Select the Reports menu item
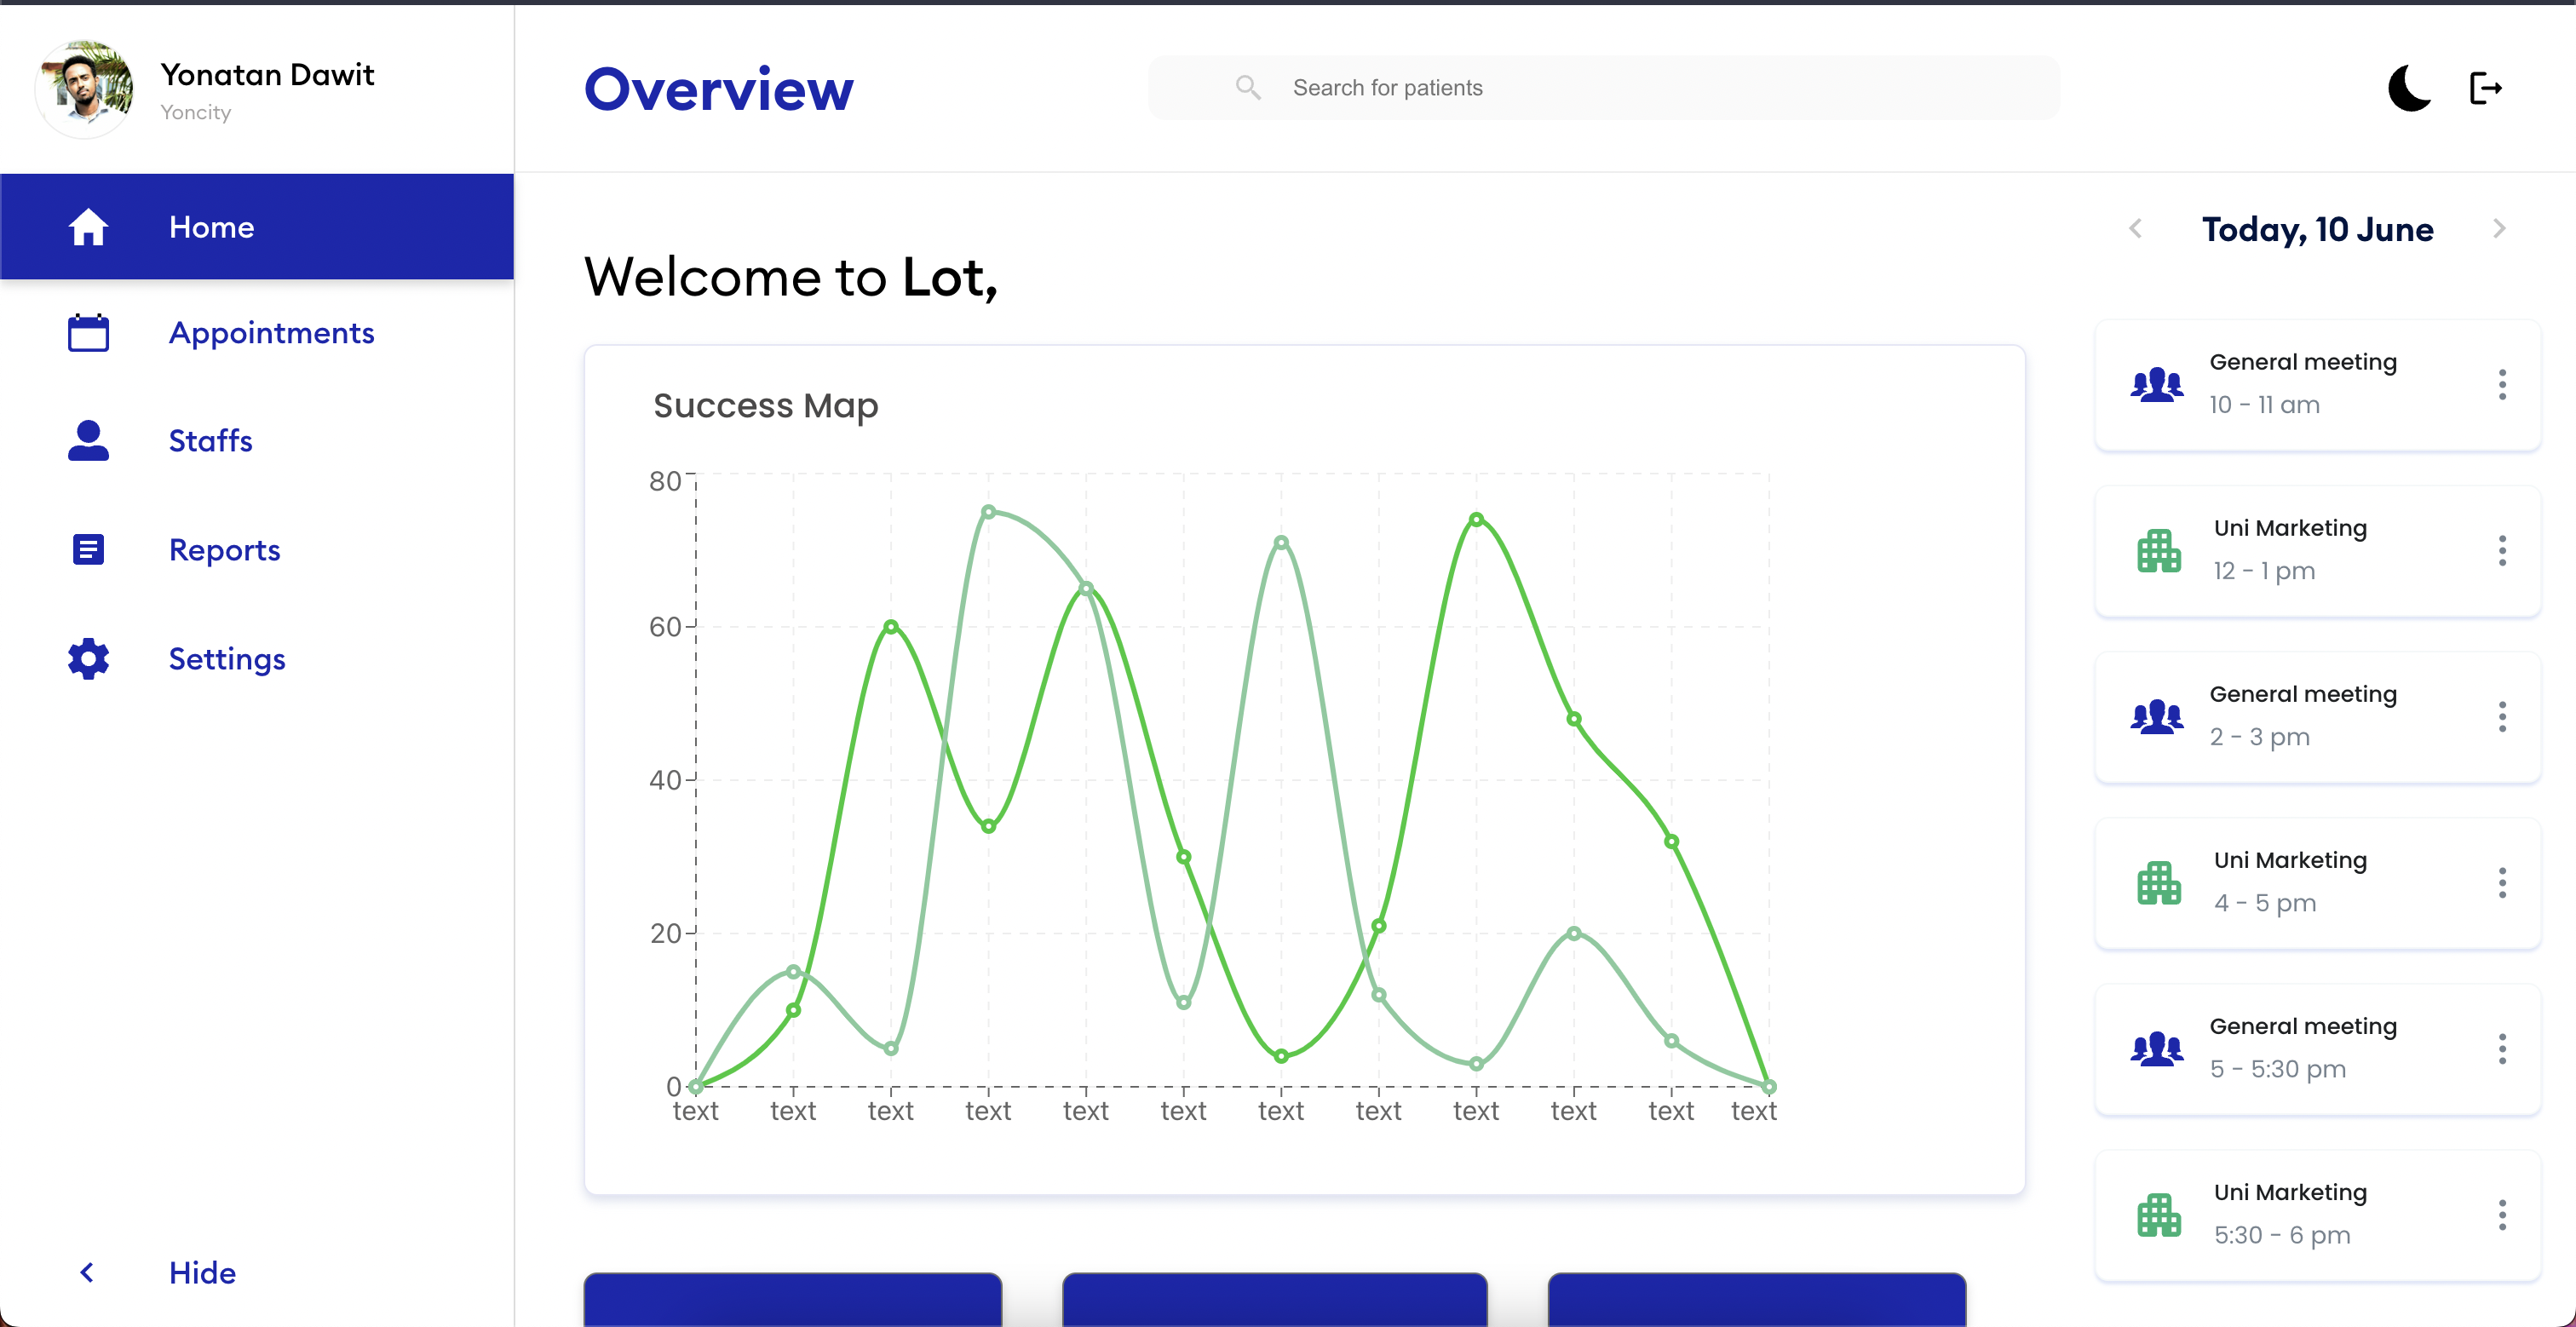Image resolution: width=2576 pixels, height=1327 pixels. [224, 549]
